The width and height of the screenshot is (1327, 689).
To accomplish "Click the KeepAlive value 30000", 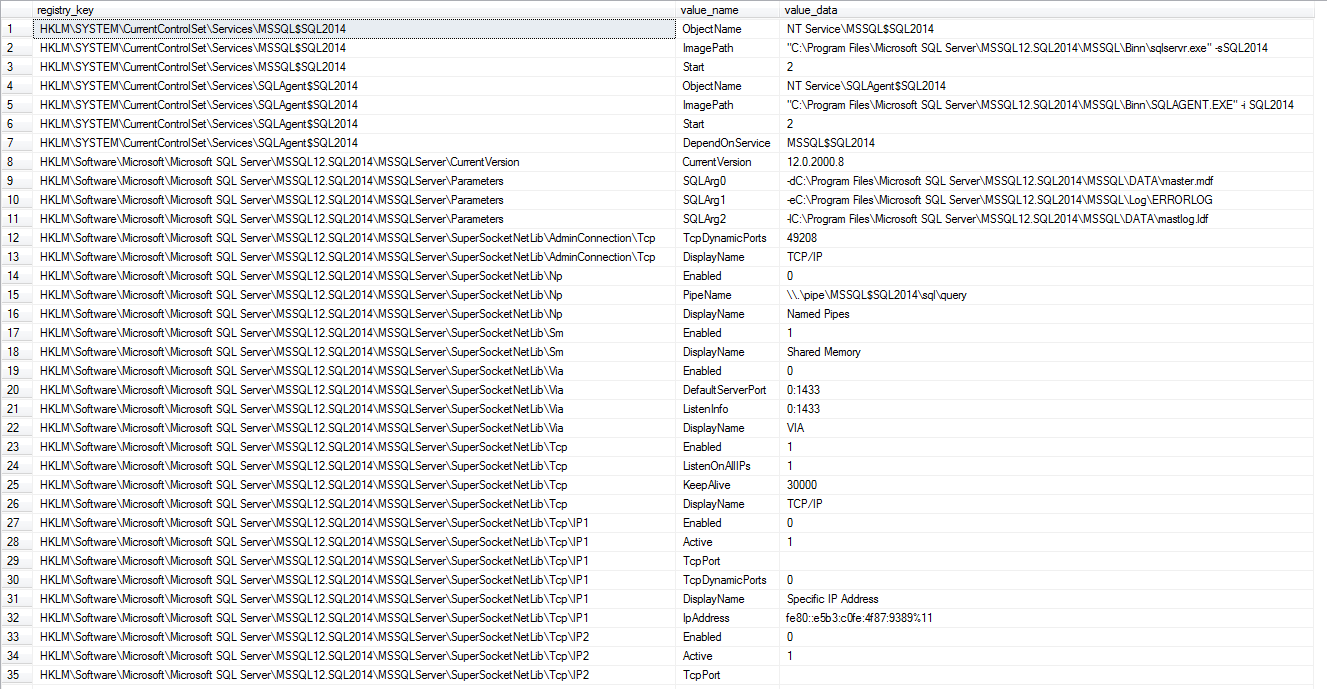I will 802,485.
